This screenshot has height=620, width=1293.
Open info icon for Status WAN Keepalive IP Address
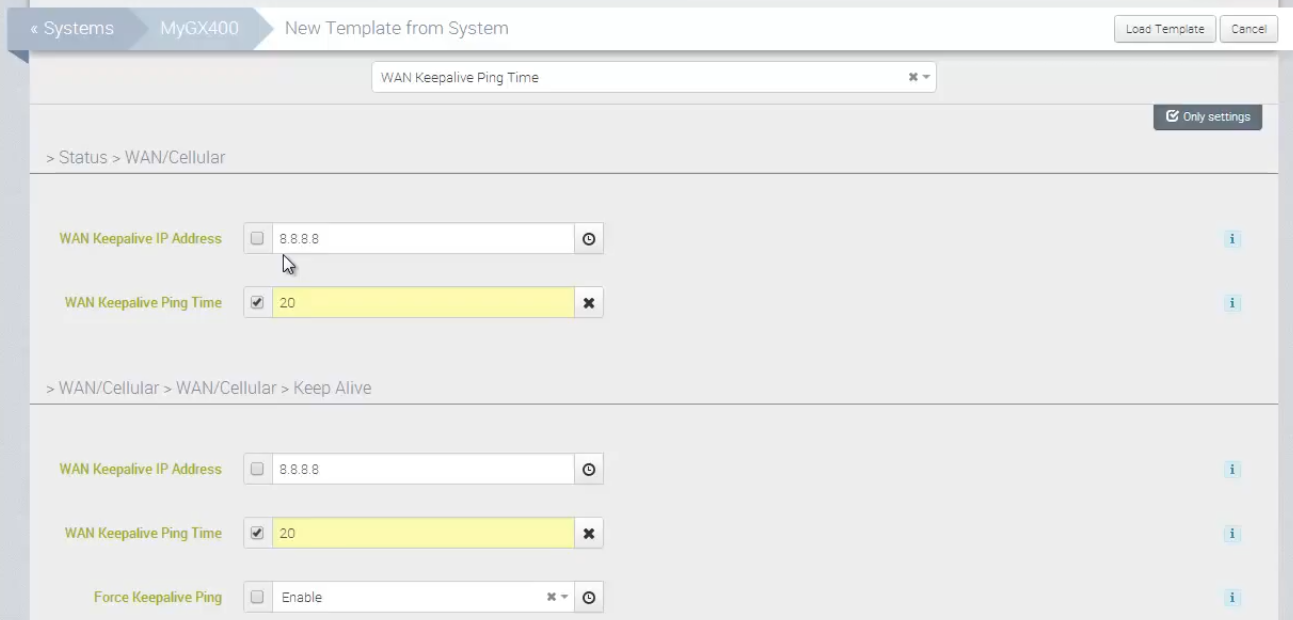(x=1232, y=239)
